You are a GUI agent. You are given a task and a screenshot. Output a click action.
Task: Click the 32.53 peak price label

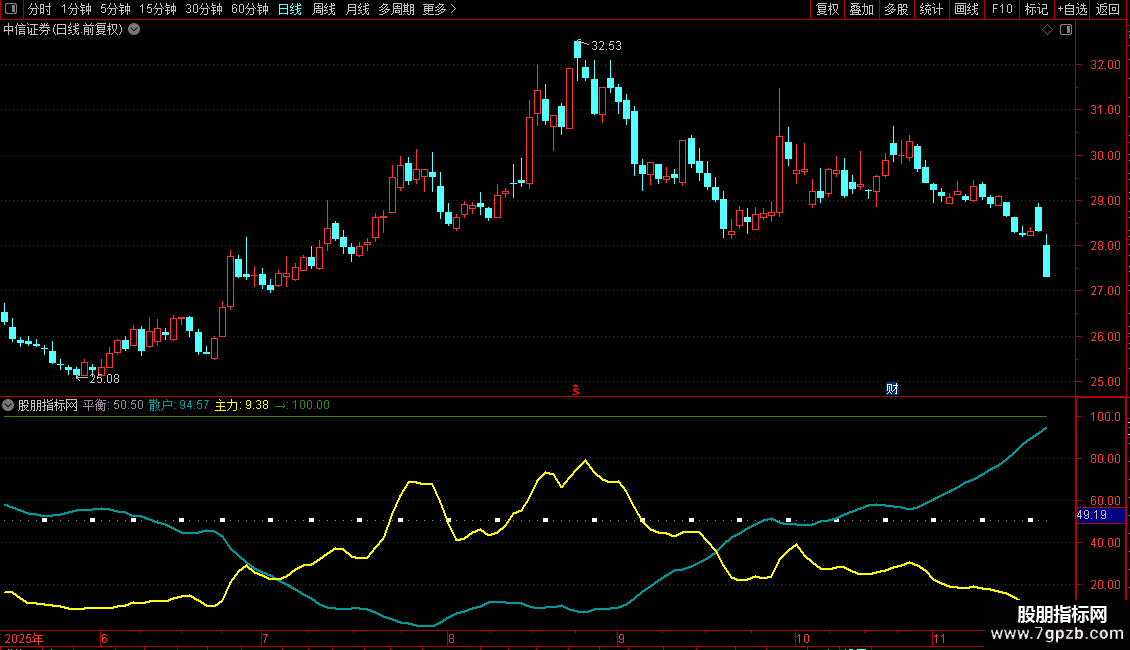tap(606, 46)
